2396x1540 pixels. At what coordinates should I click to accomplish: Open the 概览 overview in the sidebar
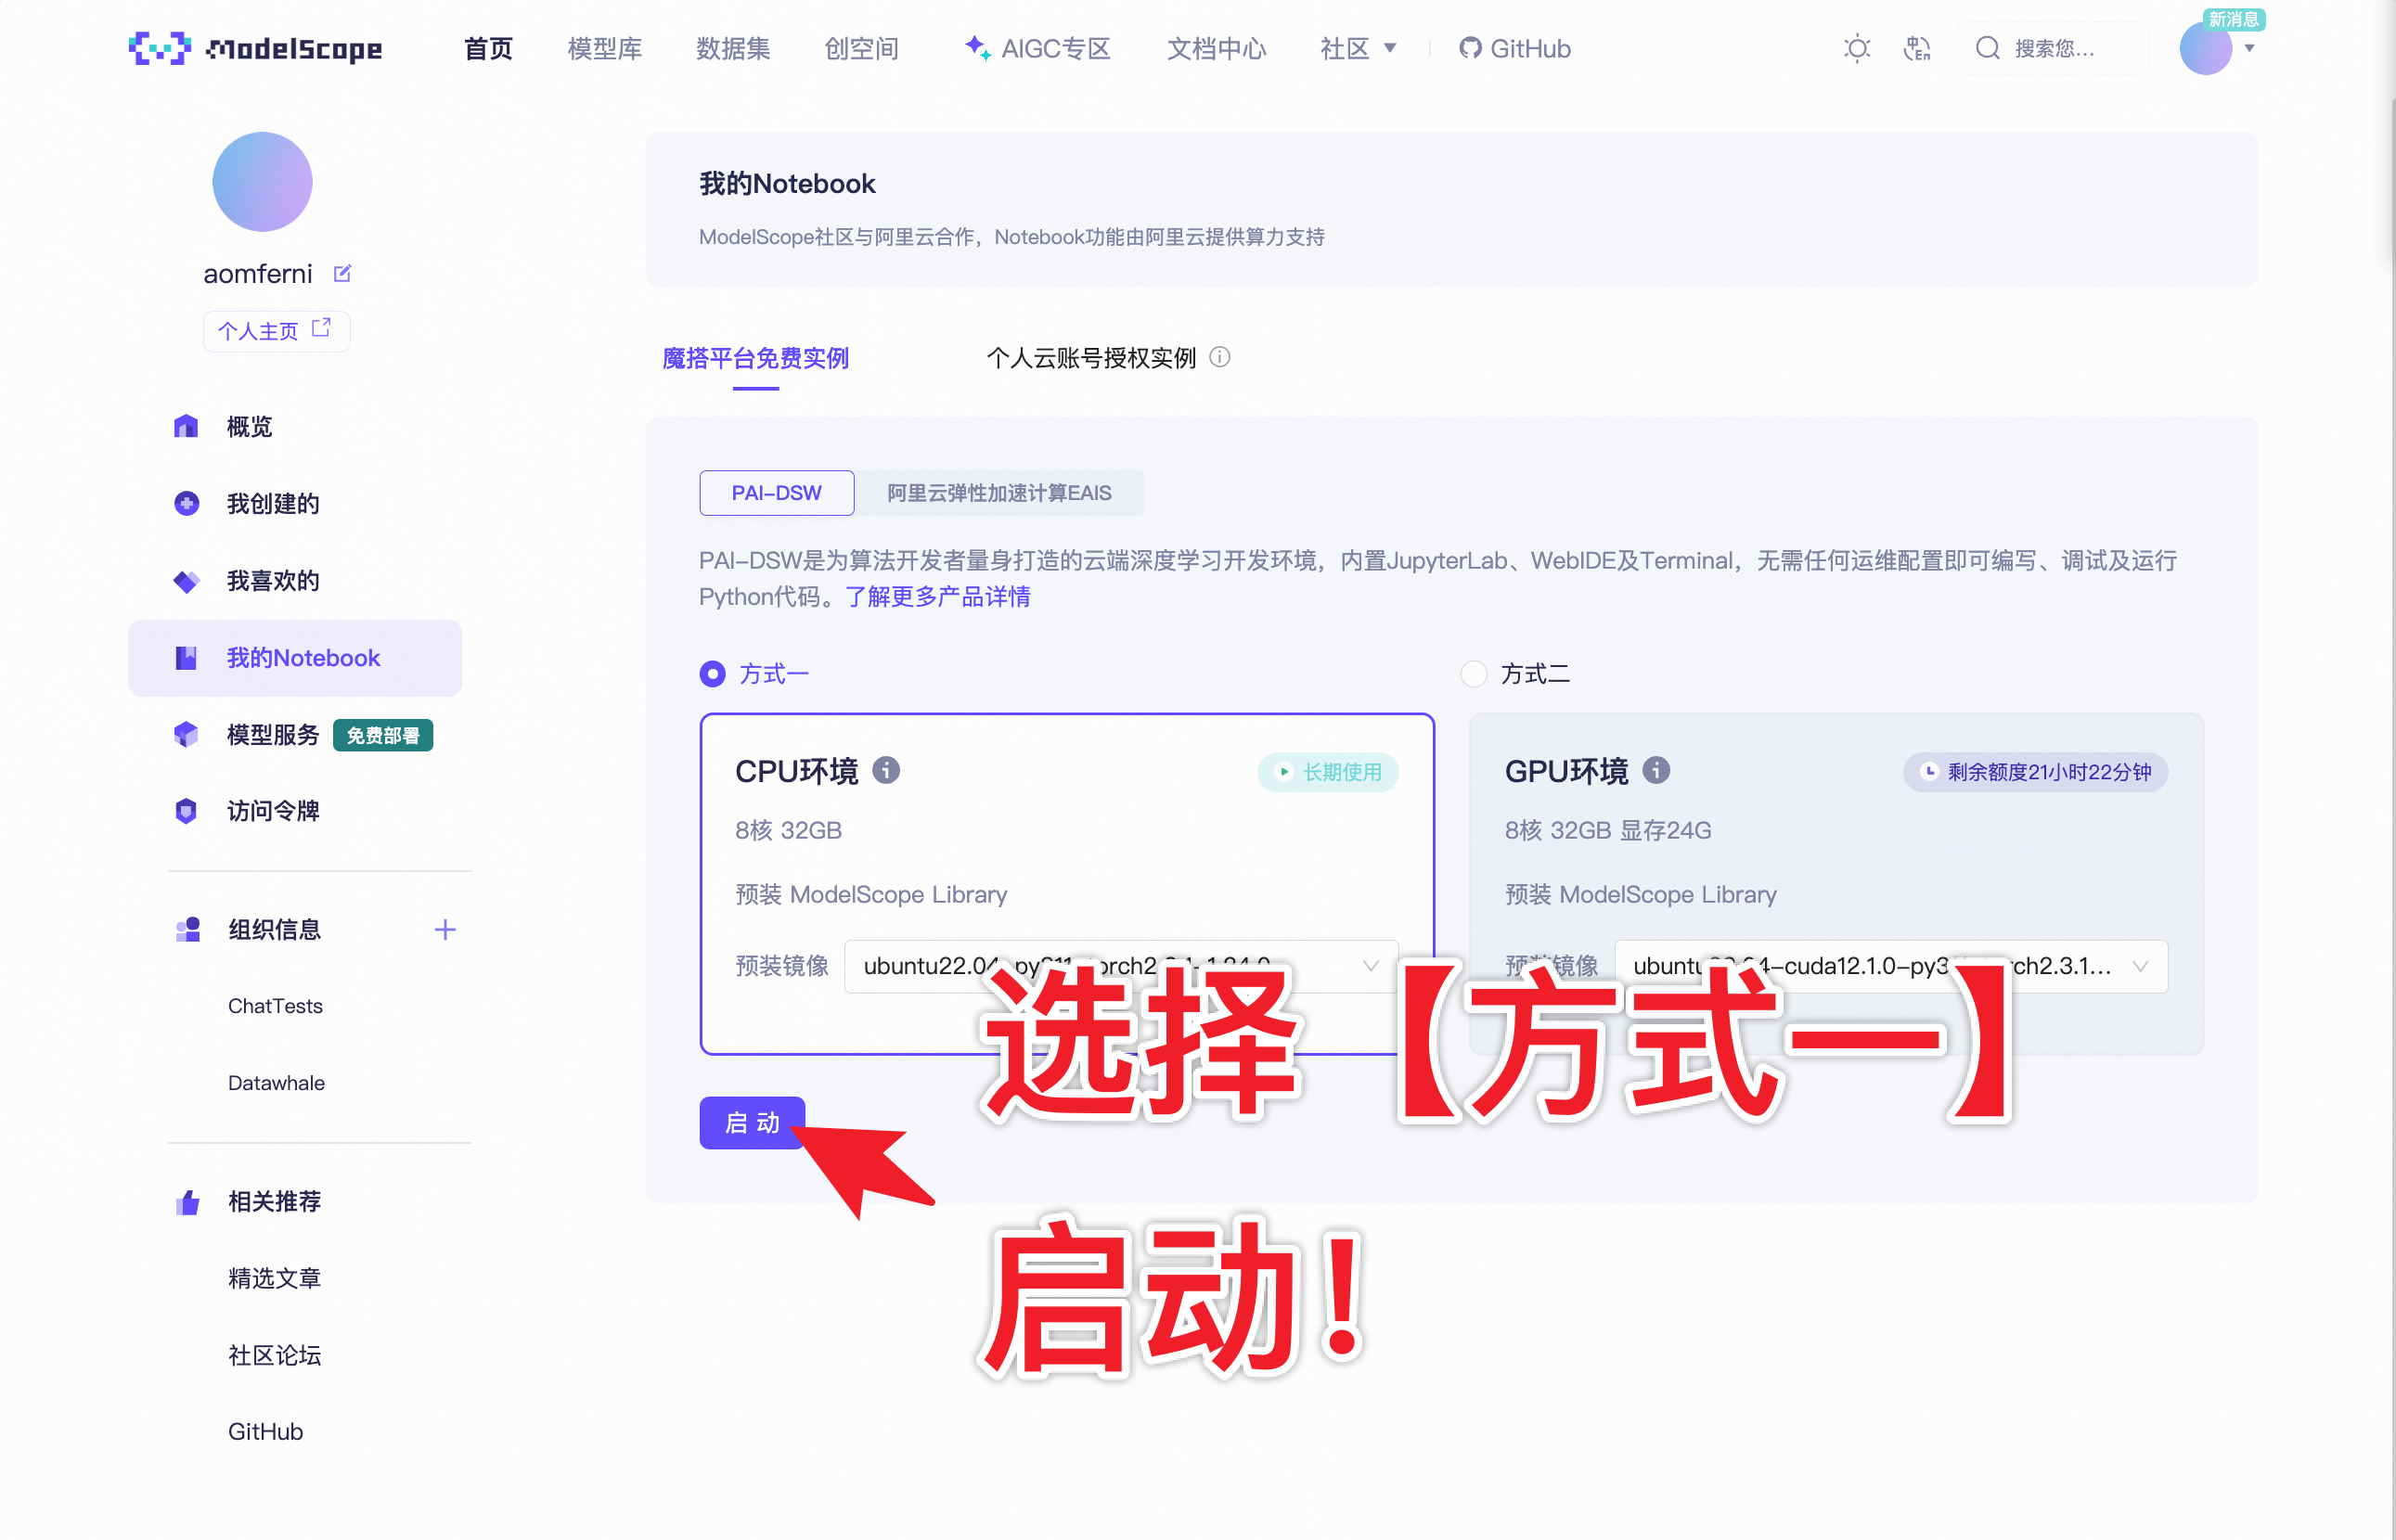pos(249,426)
